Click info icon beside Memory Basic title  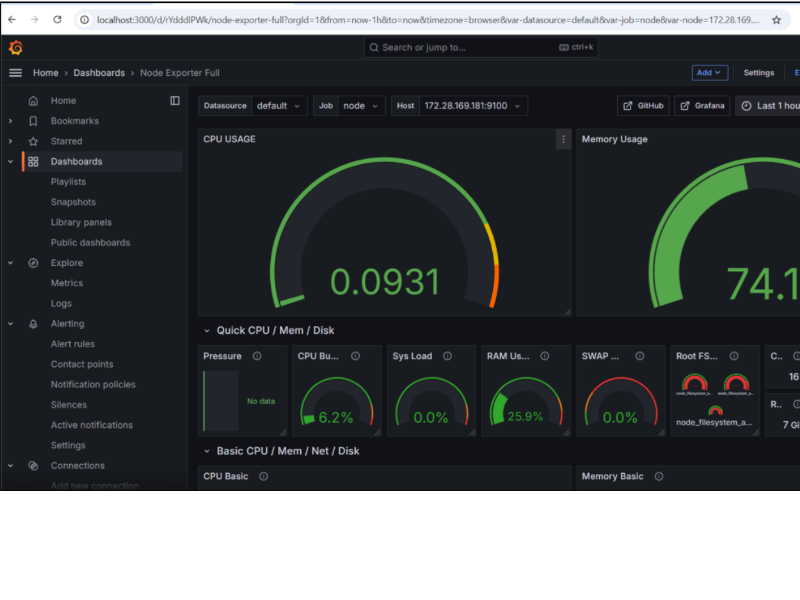pos(659,476)
